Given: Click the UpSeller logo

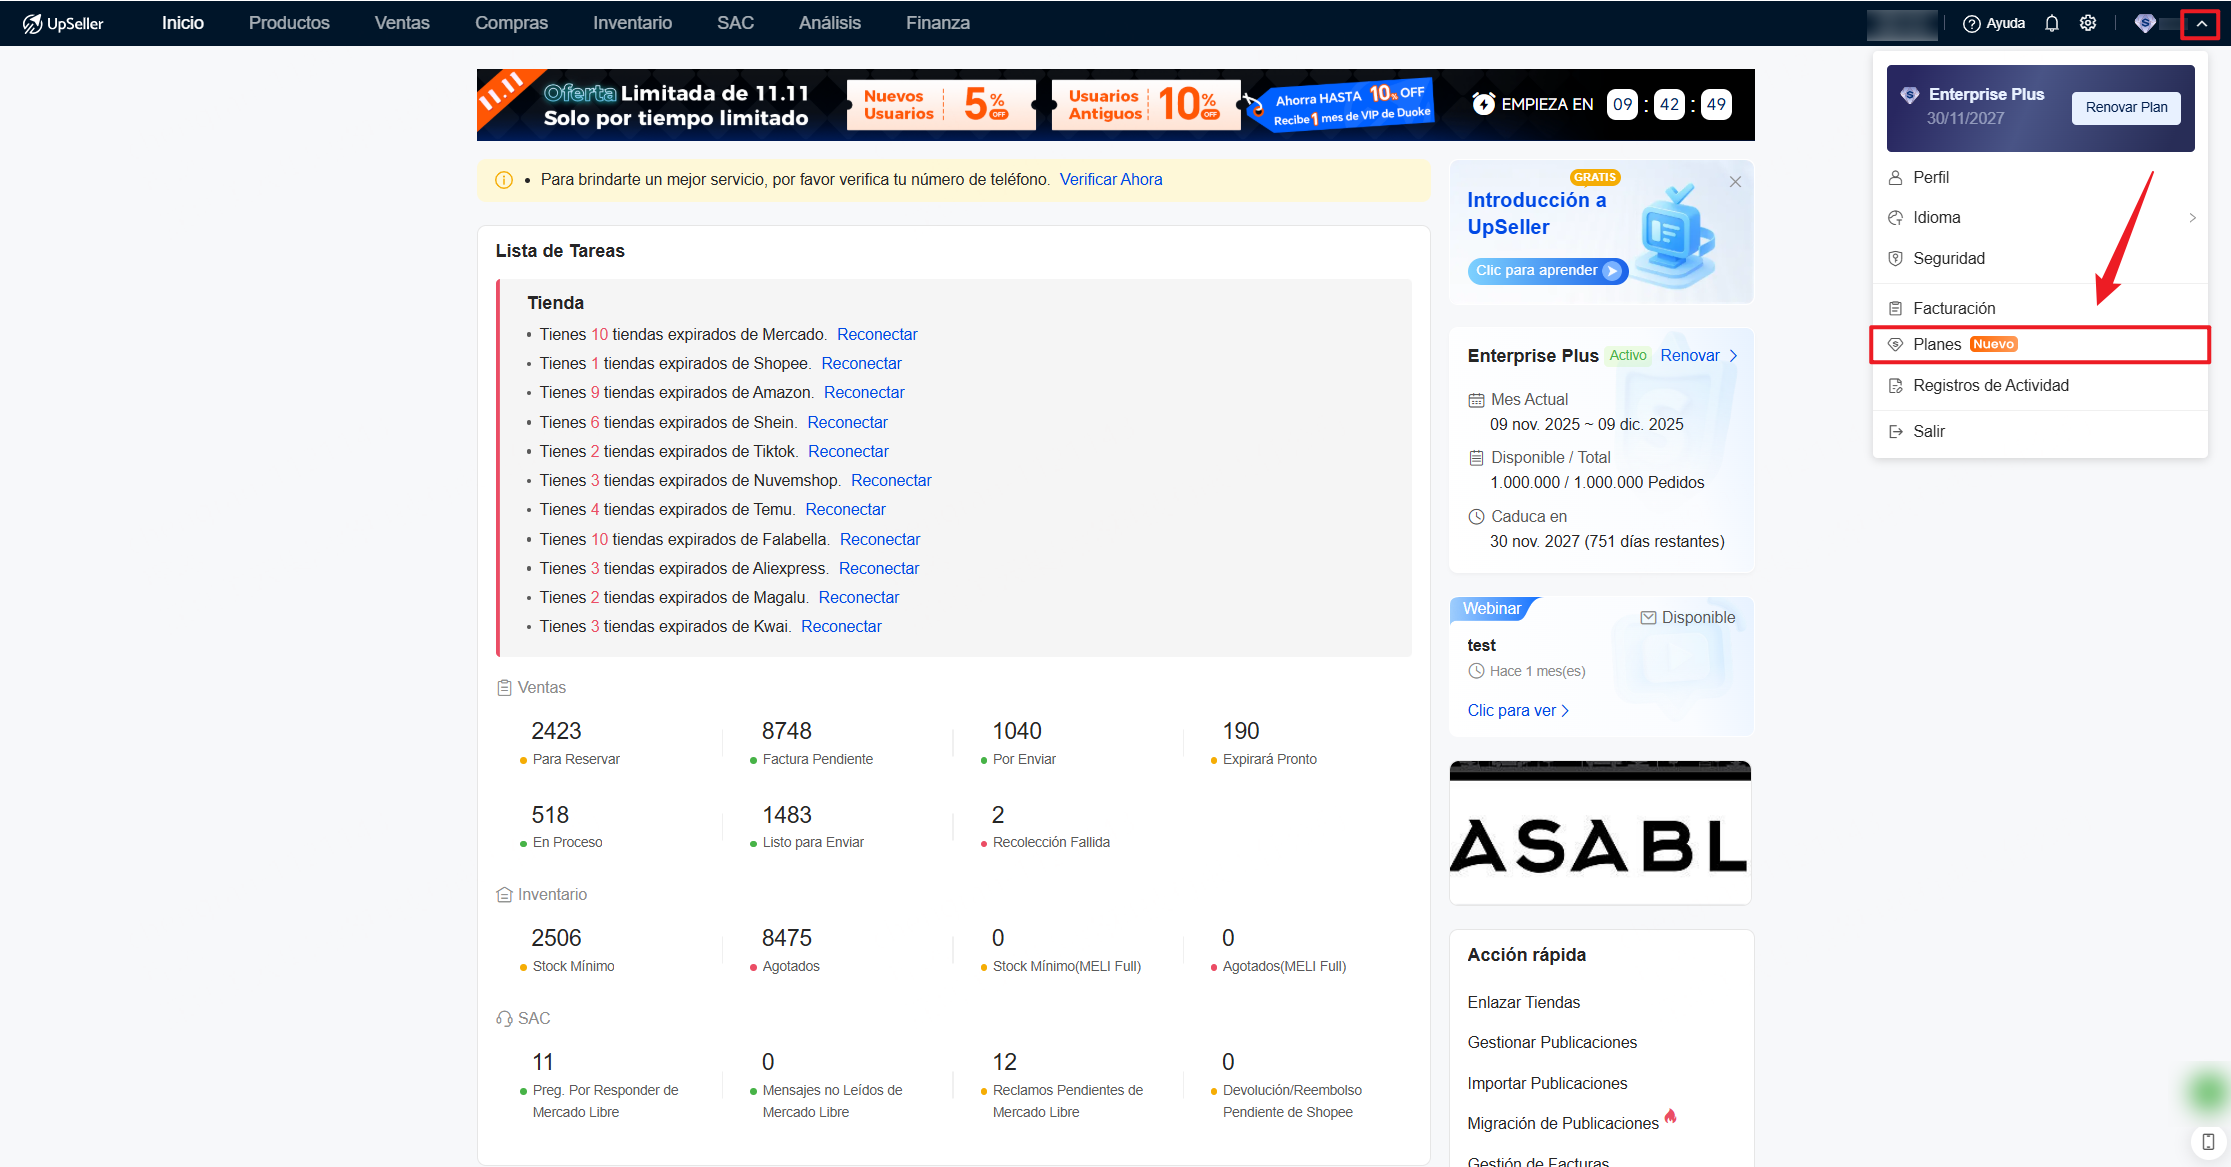Looking at the screenshot, I should pos(63,23).
